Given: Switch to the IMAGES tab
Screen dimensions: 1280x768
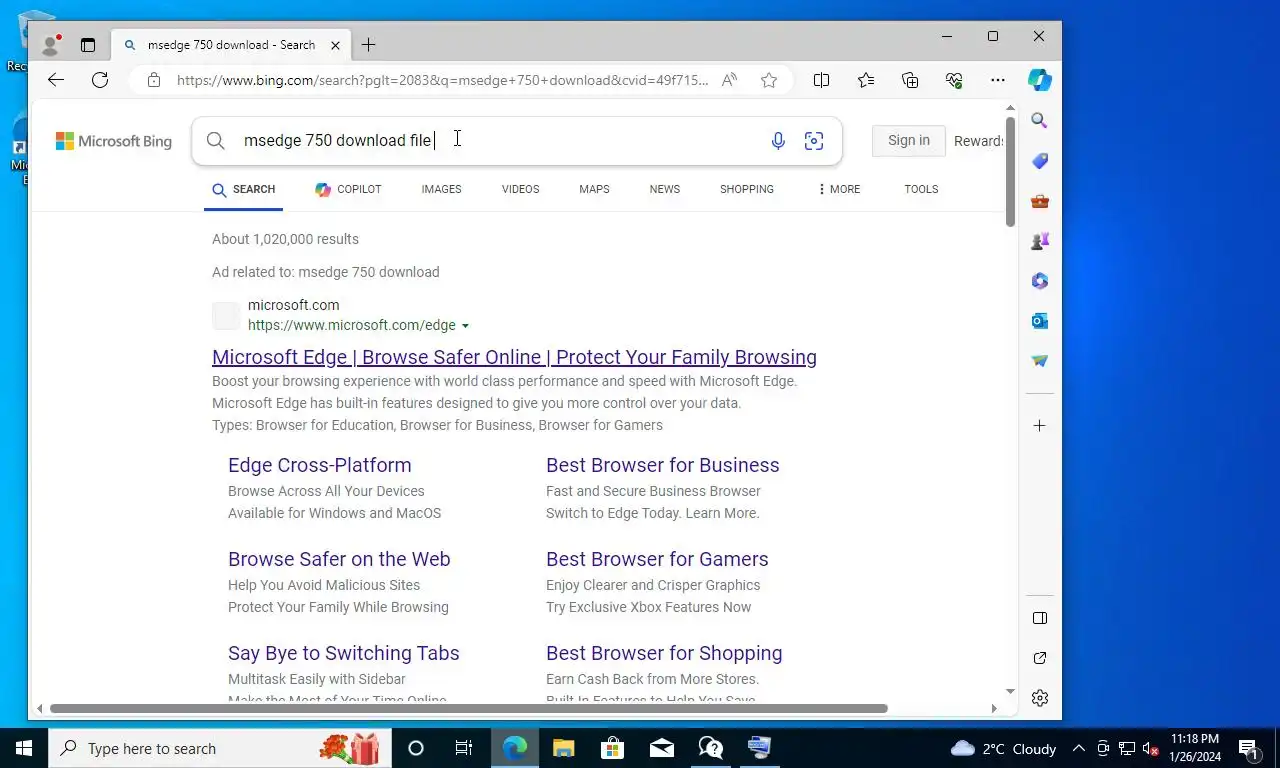Looking at the screenshot, I should coord(441,189).
